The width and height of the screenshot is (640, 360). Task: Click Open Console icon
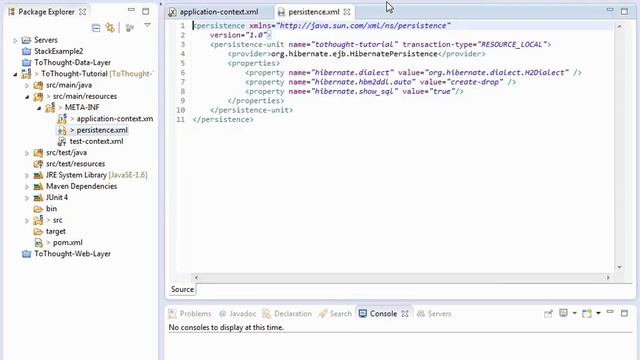click(587, 313)
